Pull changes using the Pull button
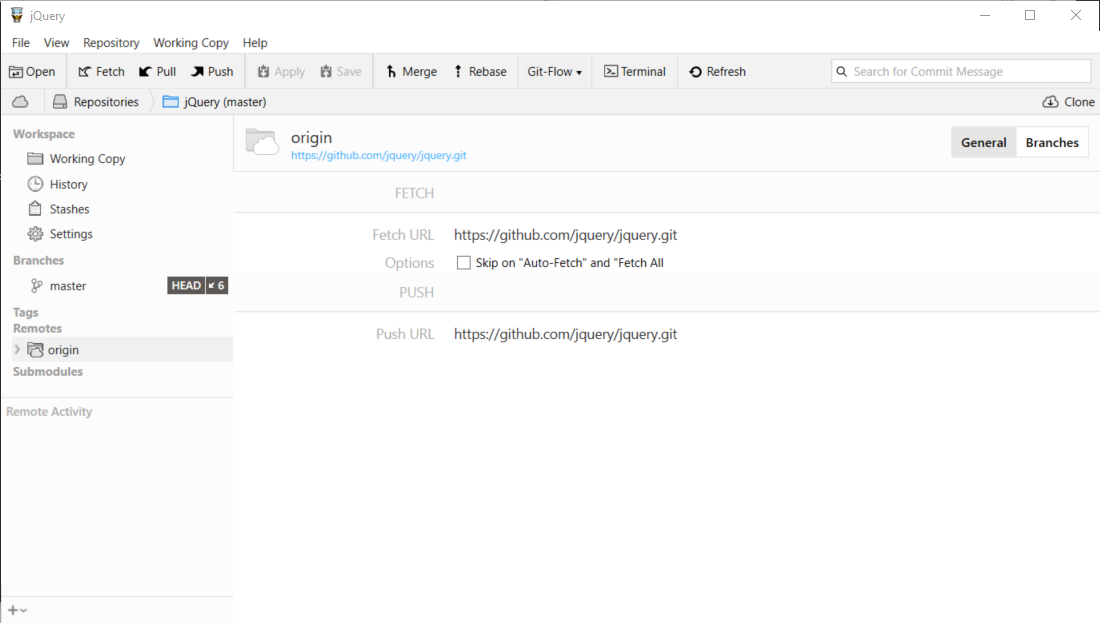Viewport: 1100px width, 623px height. (x=157, y=72)
